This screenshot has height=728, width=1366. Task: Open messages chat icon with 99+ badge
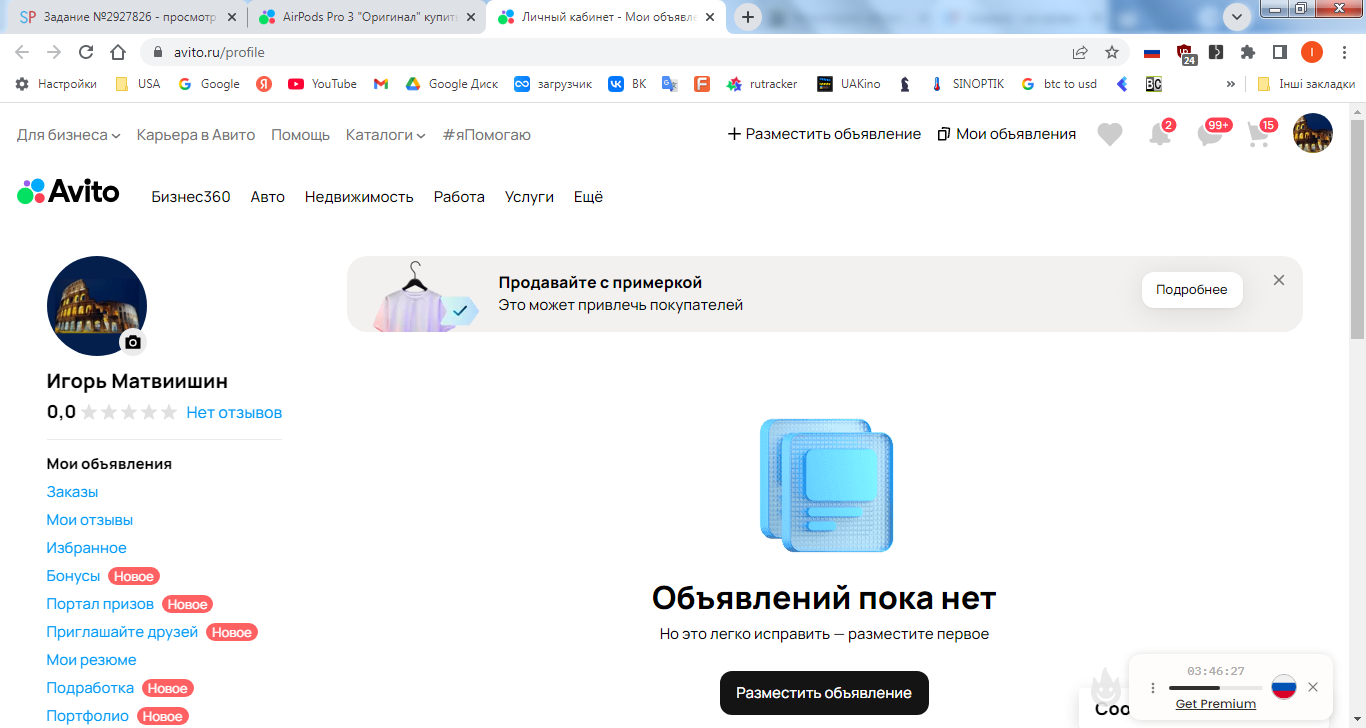[x=1211, y=134]
